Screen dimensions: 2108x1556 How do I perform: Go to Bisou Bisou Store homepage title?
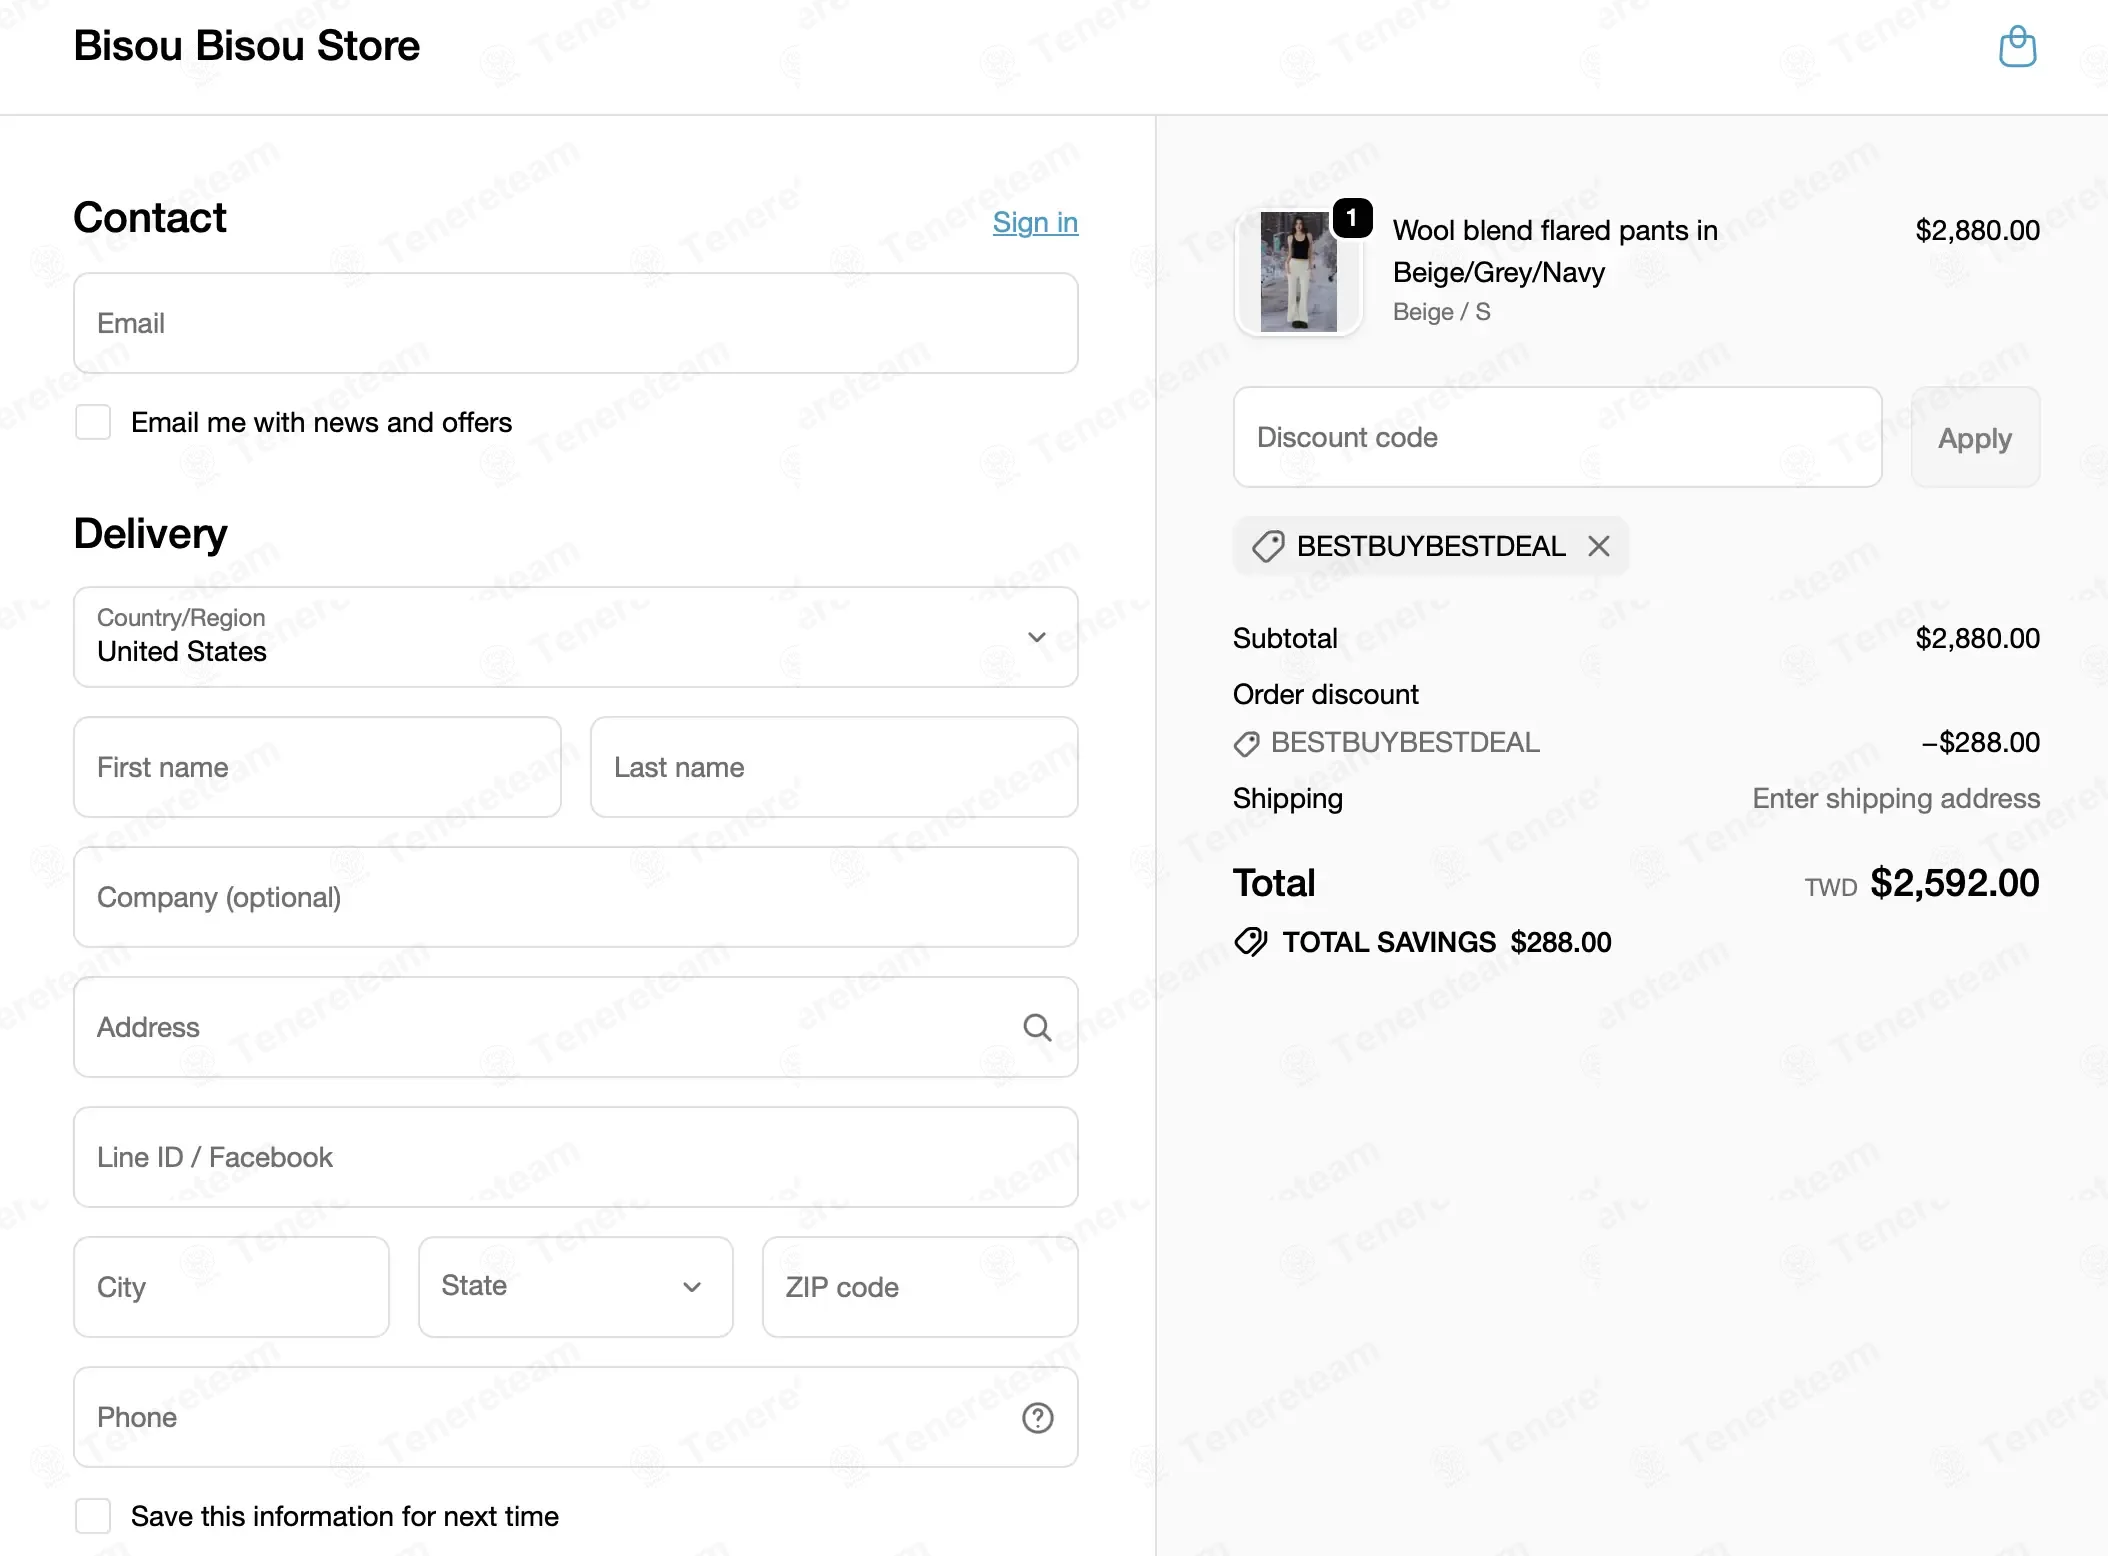tap(246, 46)
